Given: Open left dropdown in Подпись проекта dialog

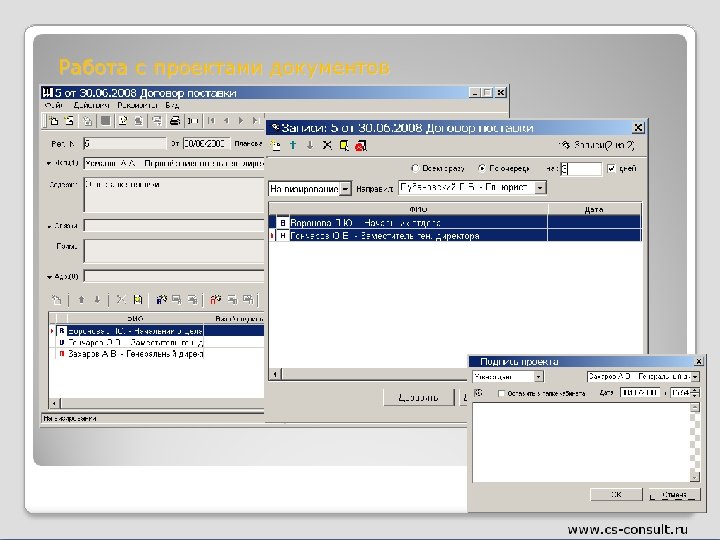Looking at the screenshot, I should (x=539, y=377).
